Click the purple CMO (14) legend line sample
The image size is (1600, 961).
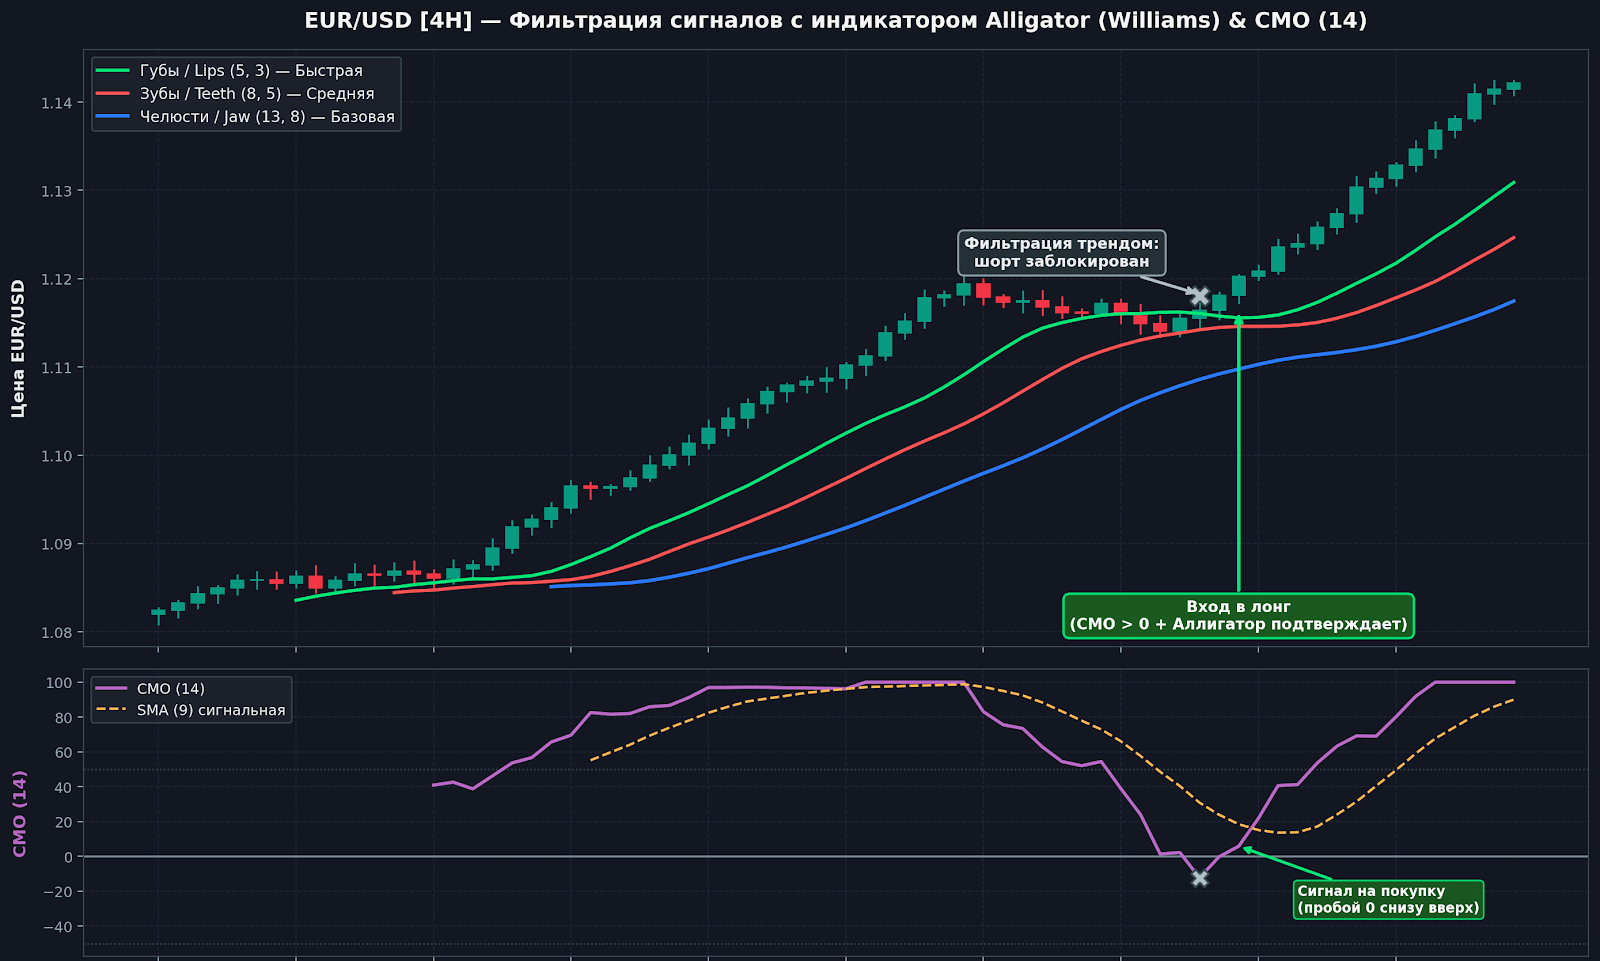(x=113, y=689)
